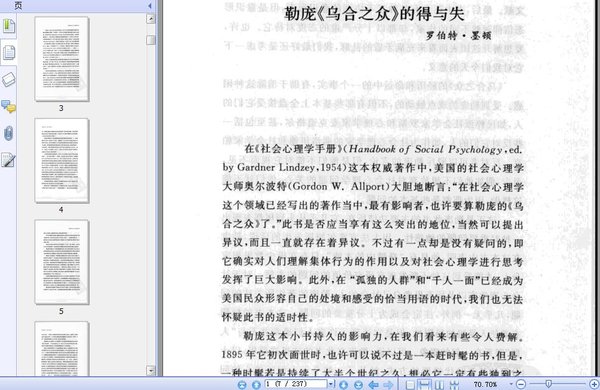The width and height of the screenshot is (600, 390).
Task: Click the page number input field
Action: click(x=296, y=384)
